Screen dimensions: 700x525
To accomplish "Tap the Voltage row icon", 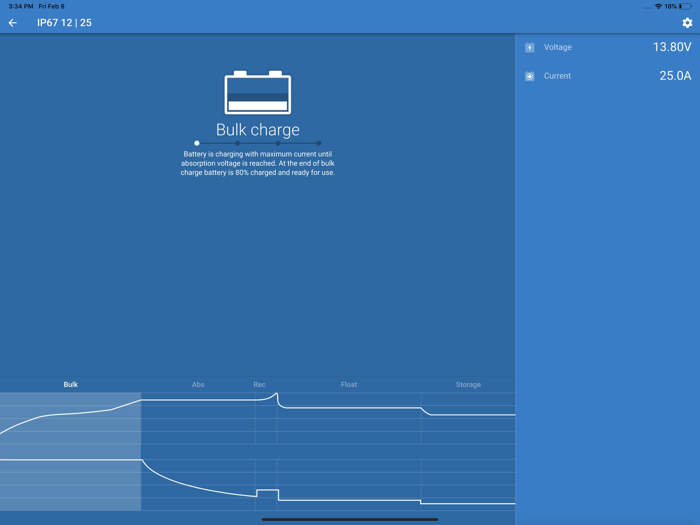I will 529,47.
